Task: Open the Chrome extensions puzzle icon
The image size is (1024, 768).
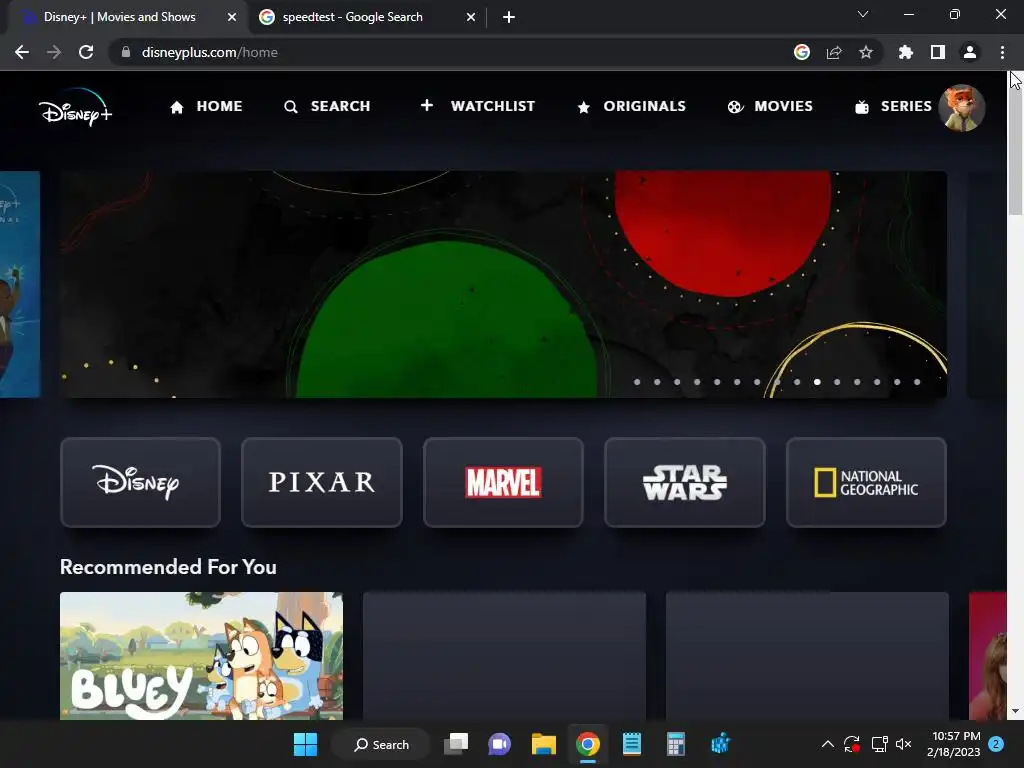Action: click(x=906, y=52)
